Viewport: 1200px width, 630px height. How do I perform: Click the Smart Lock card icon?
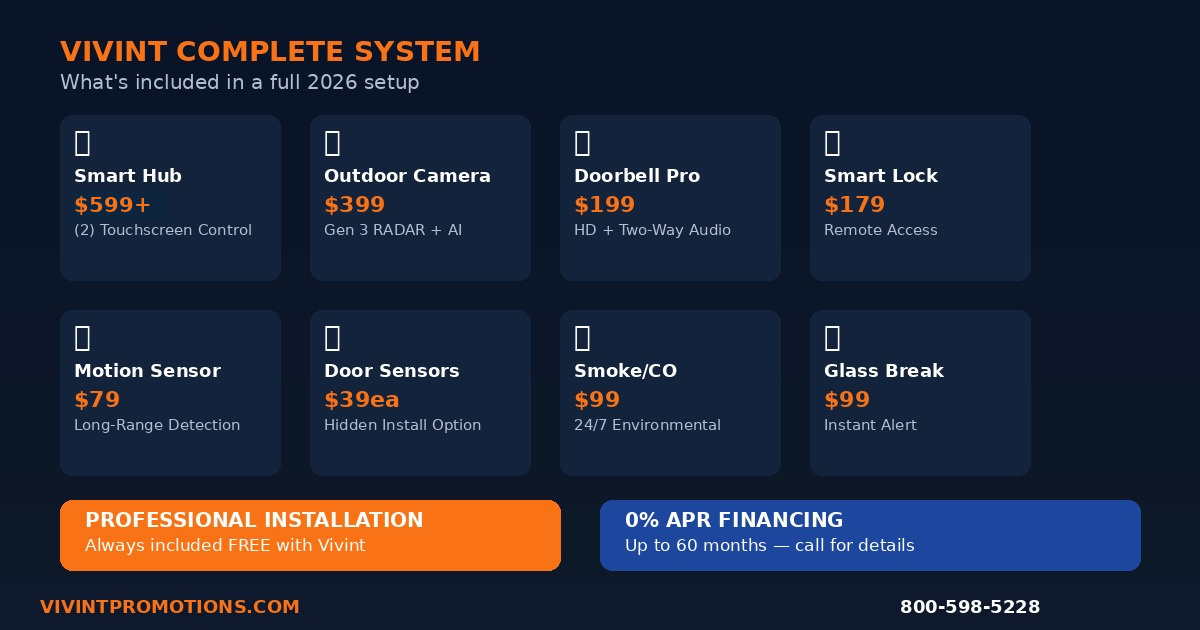tap(832, 143)
